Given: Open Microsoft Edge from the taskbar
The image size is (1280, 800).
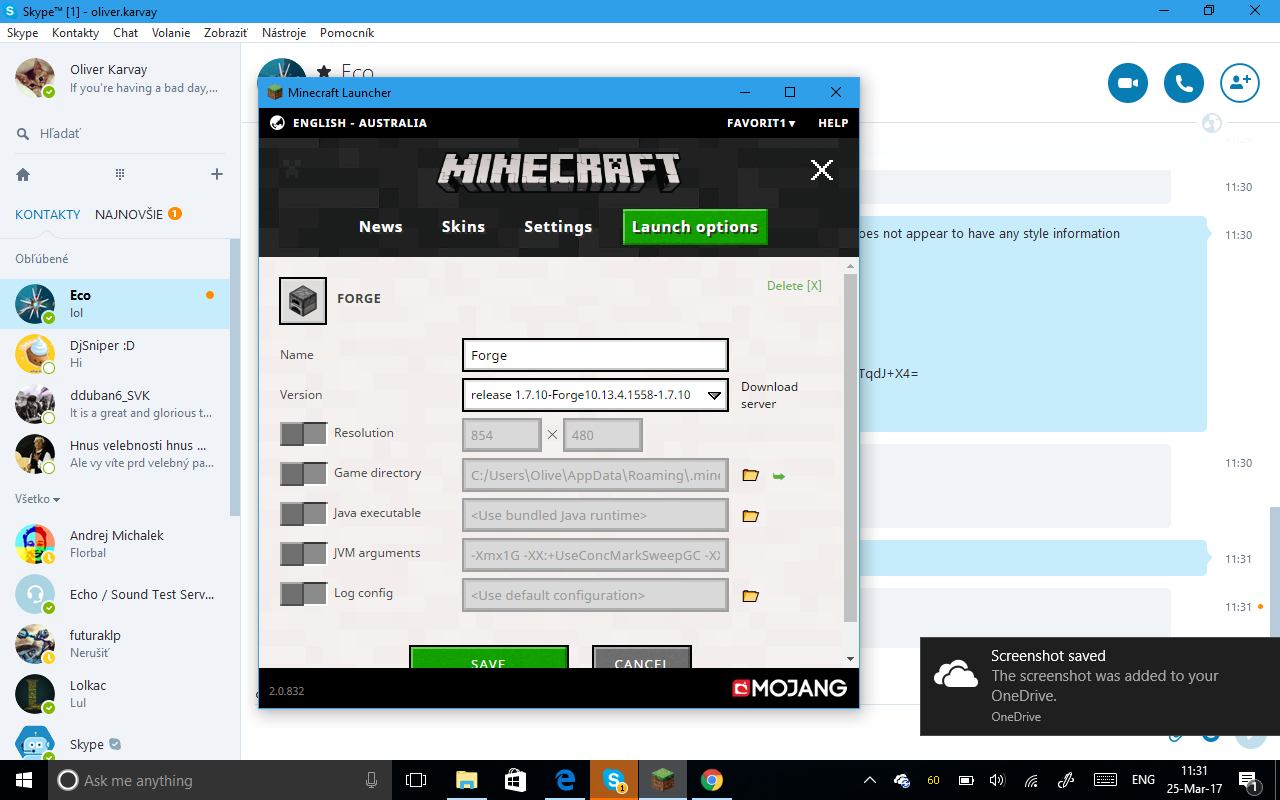Looking at the screenshot, I should pos(565,780).
